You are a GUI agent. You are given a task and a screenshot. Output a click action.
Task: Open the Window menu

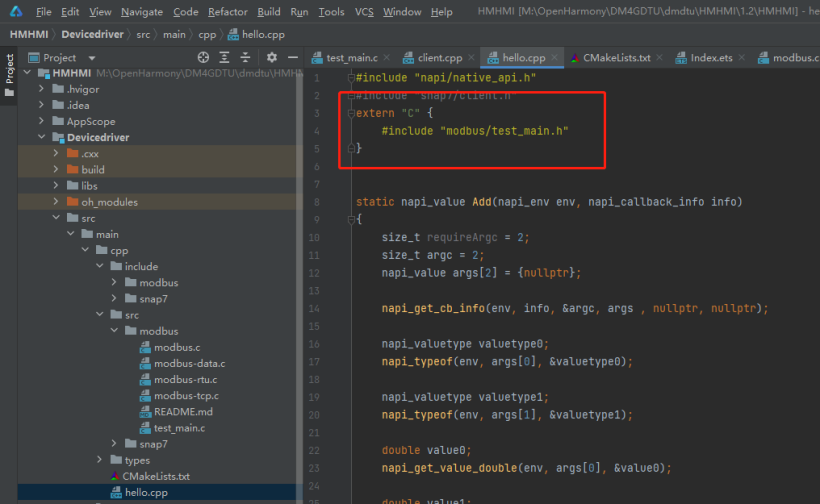tap(402, 12)
